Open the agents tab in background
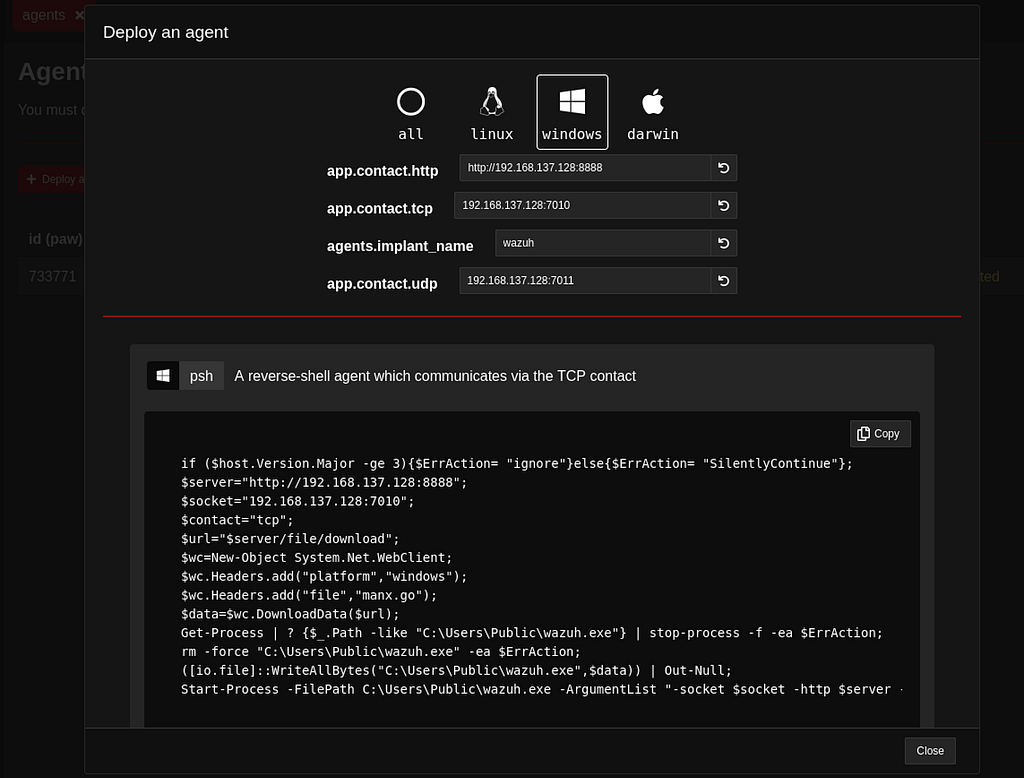 coord(44,15)
